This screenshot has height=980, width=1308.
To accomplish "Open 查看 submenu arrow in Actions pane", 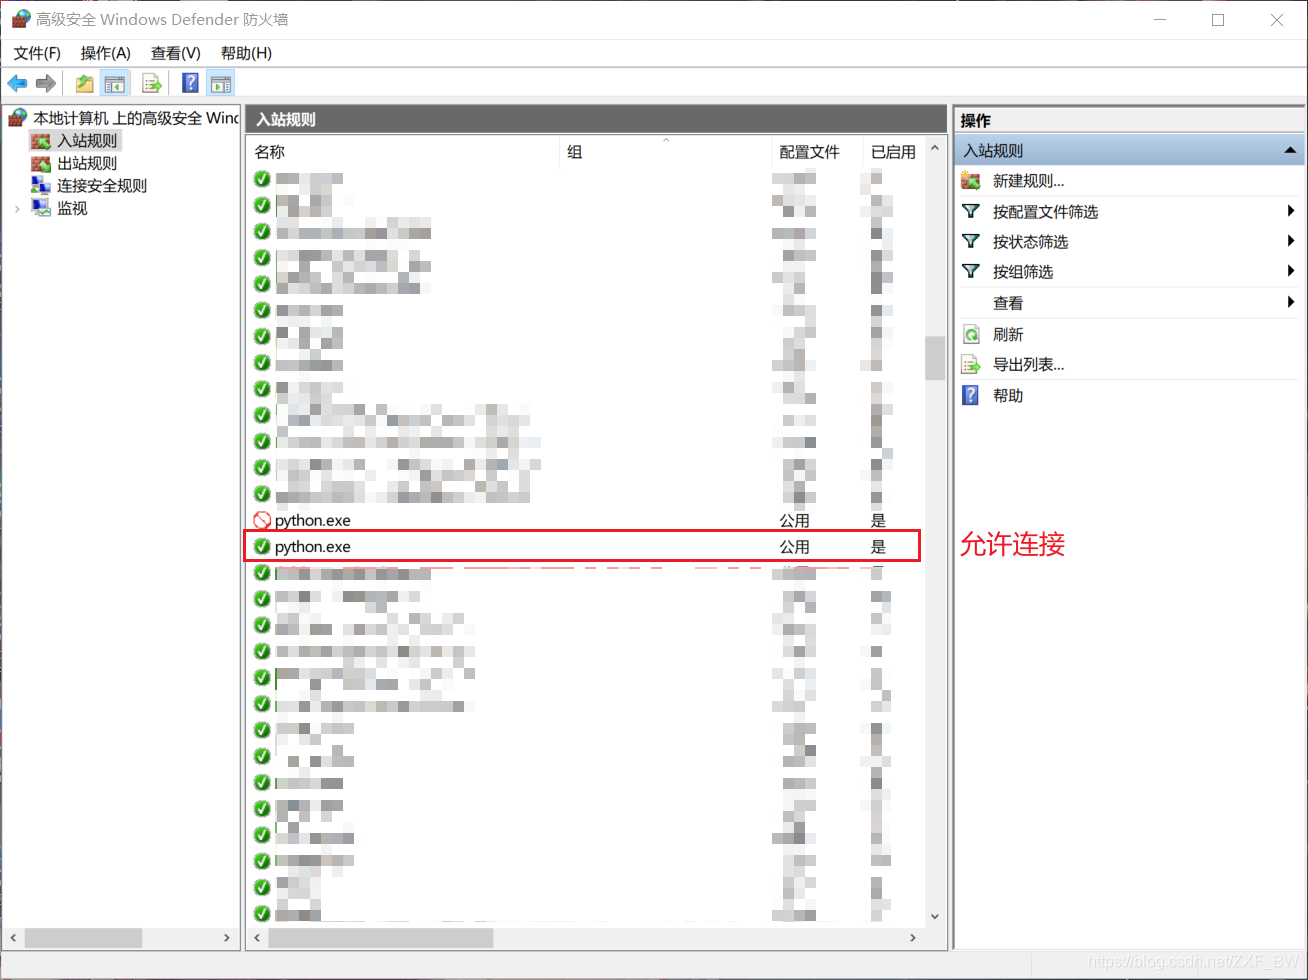I will pos(1291,302).
